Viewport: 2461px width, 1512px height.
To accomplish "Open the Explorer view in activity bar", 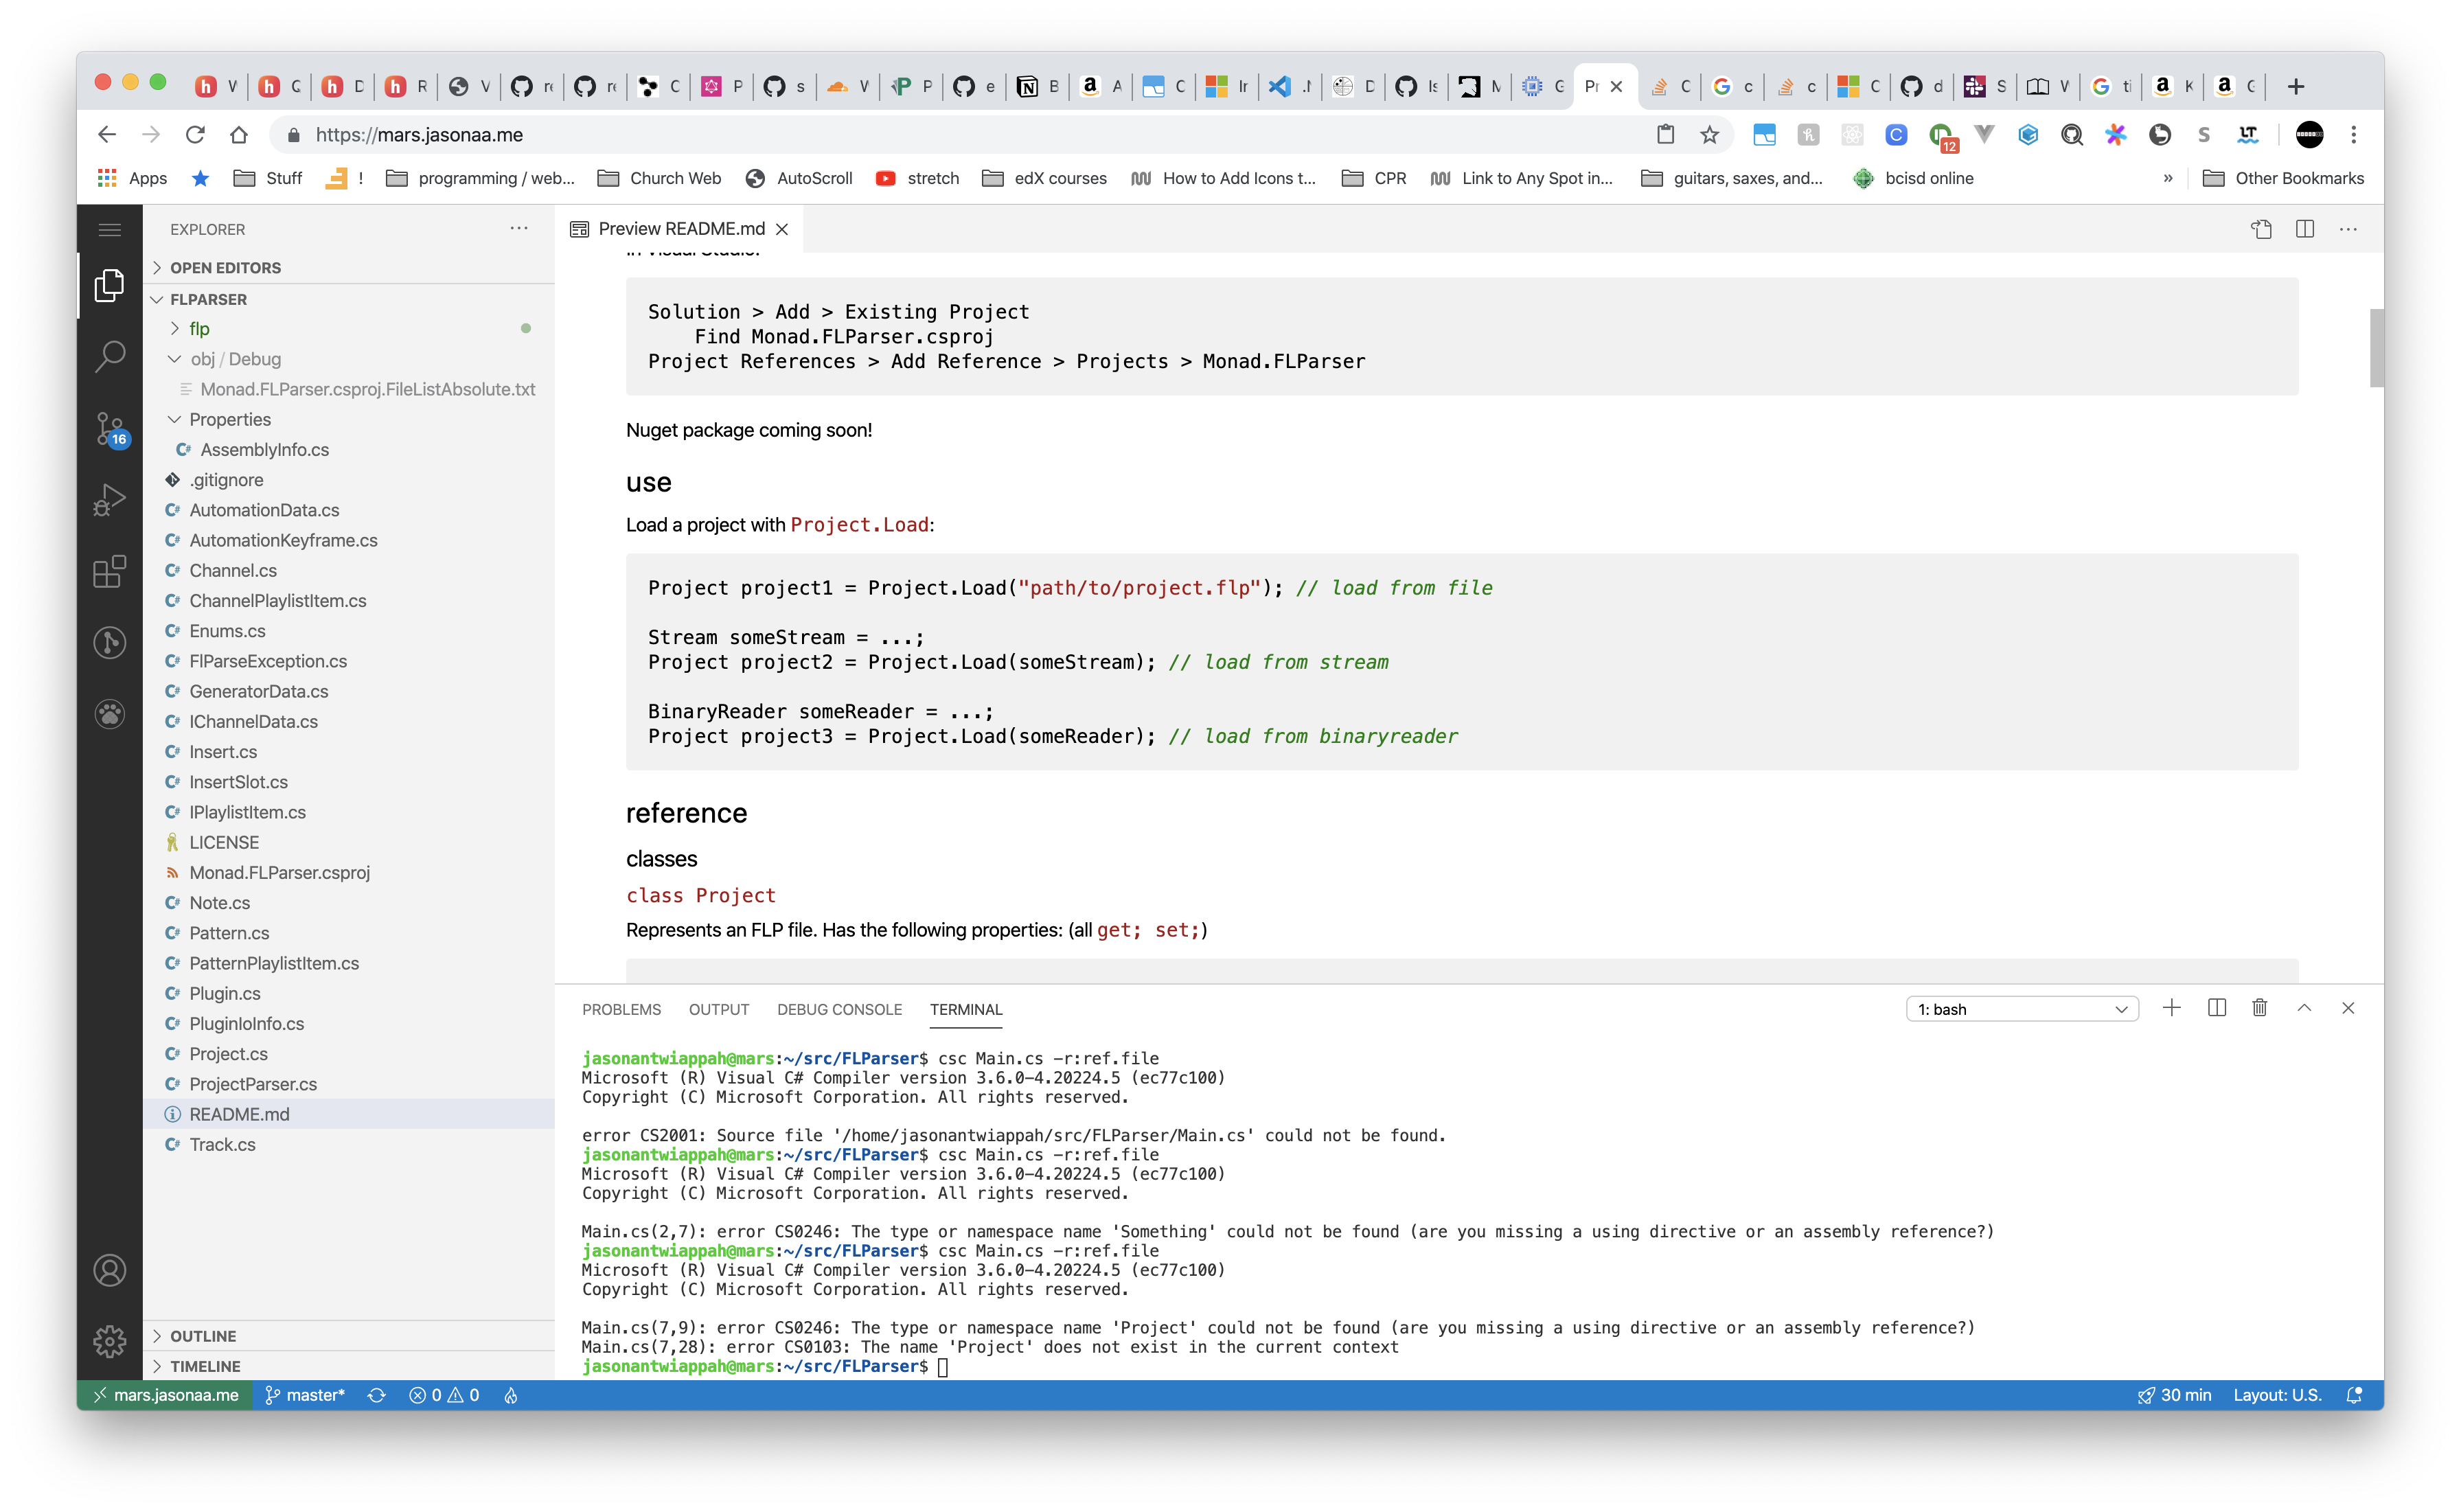I will pos(109,286).
